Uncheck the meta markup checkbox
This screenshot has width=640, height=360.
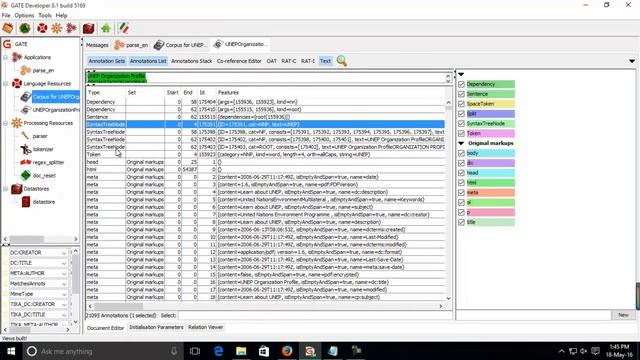[x=461, y=193]
